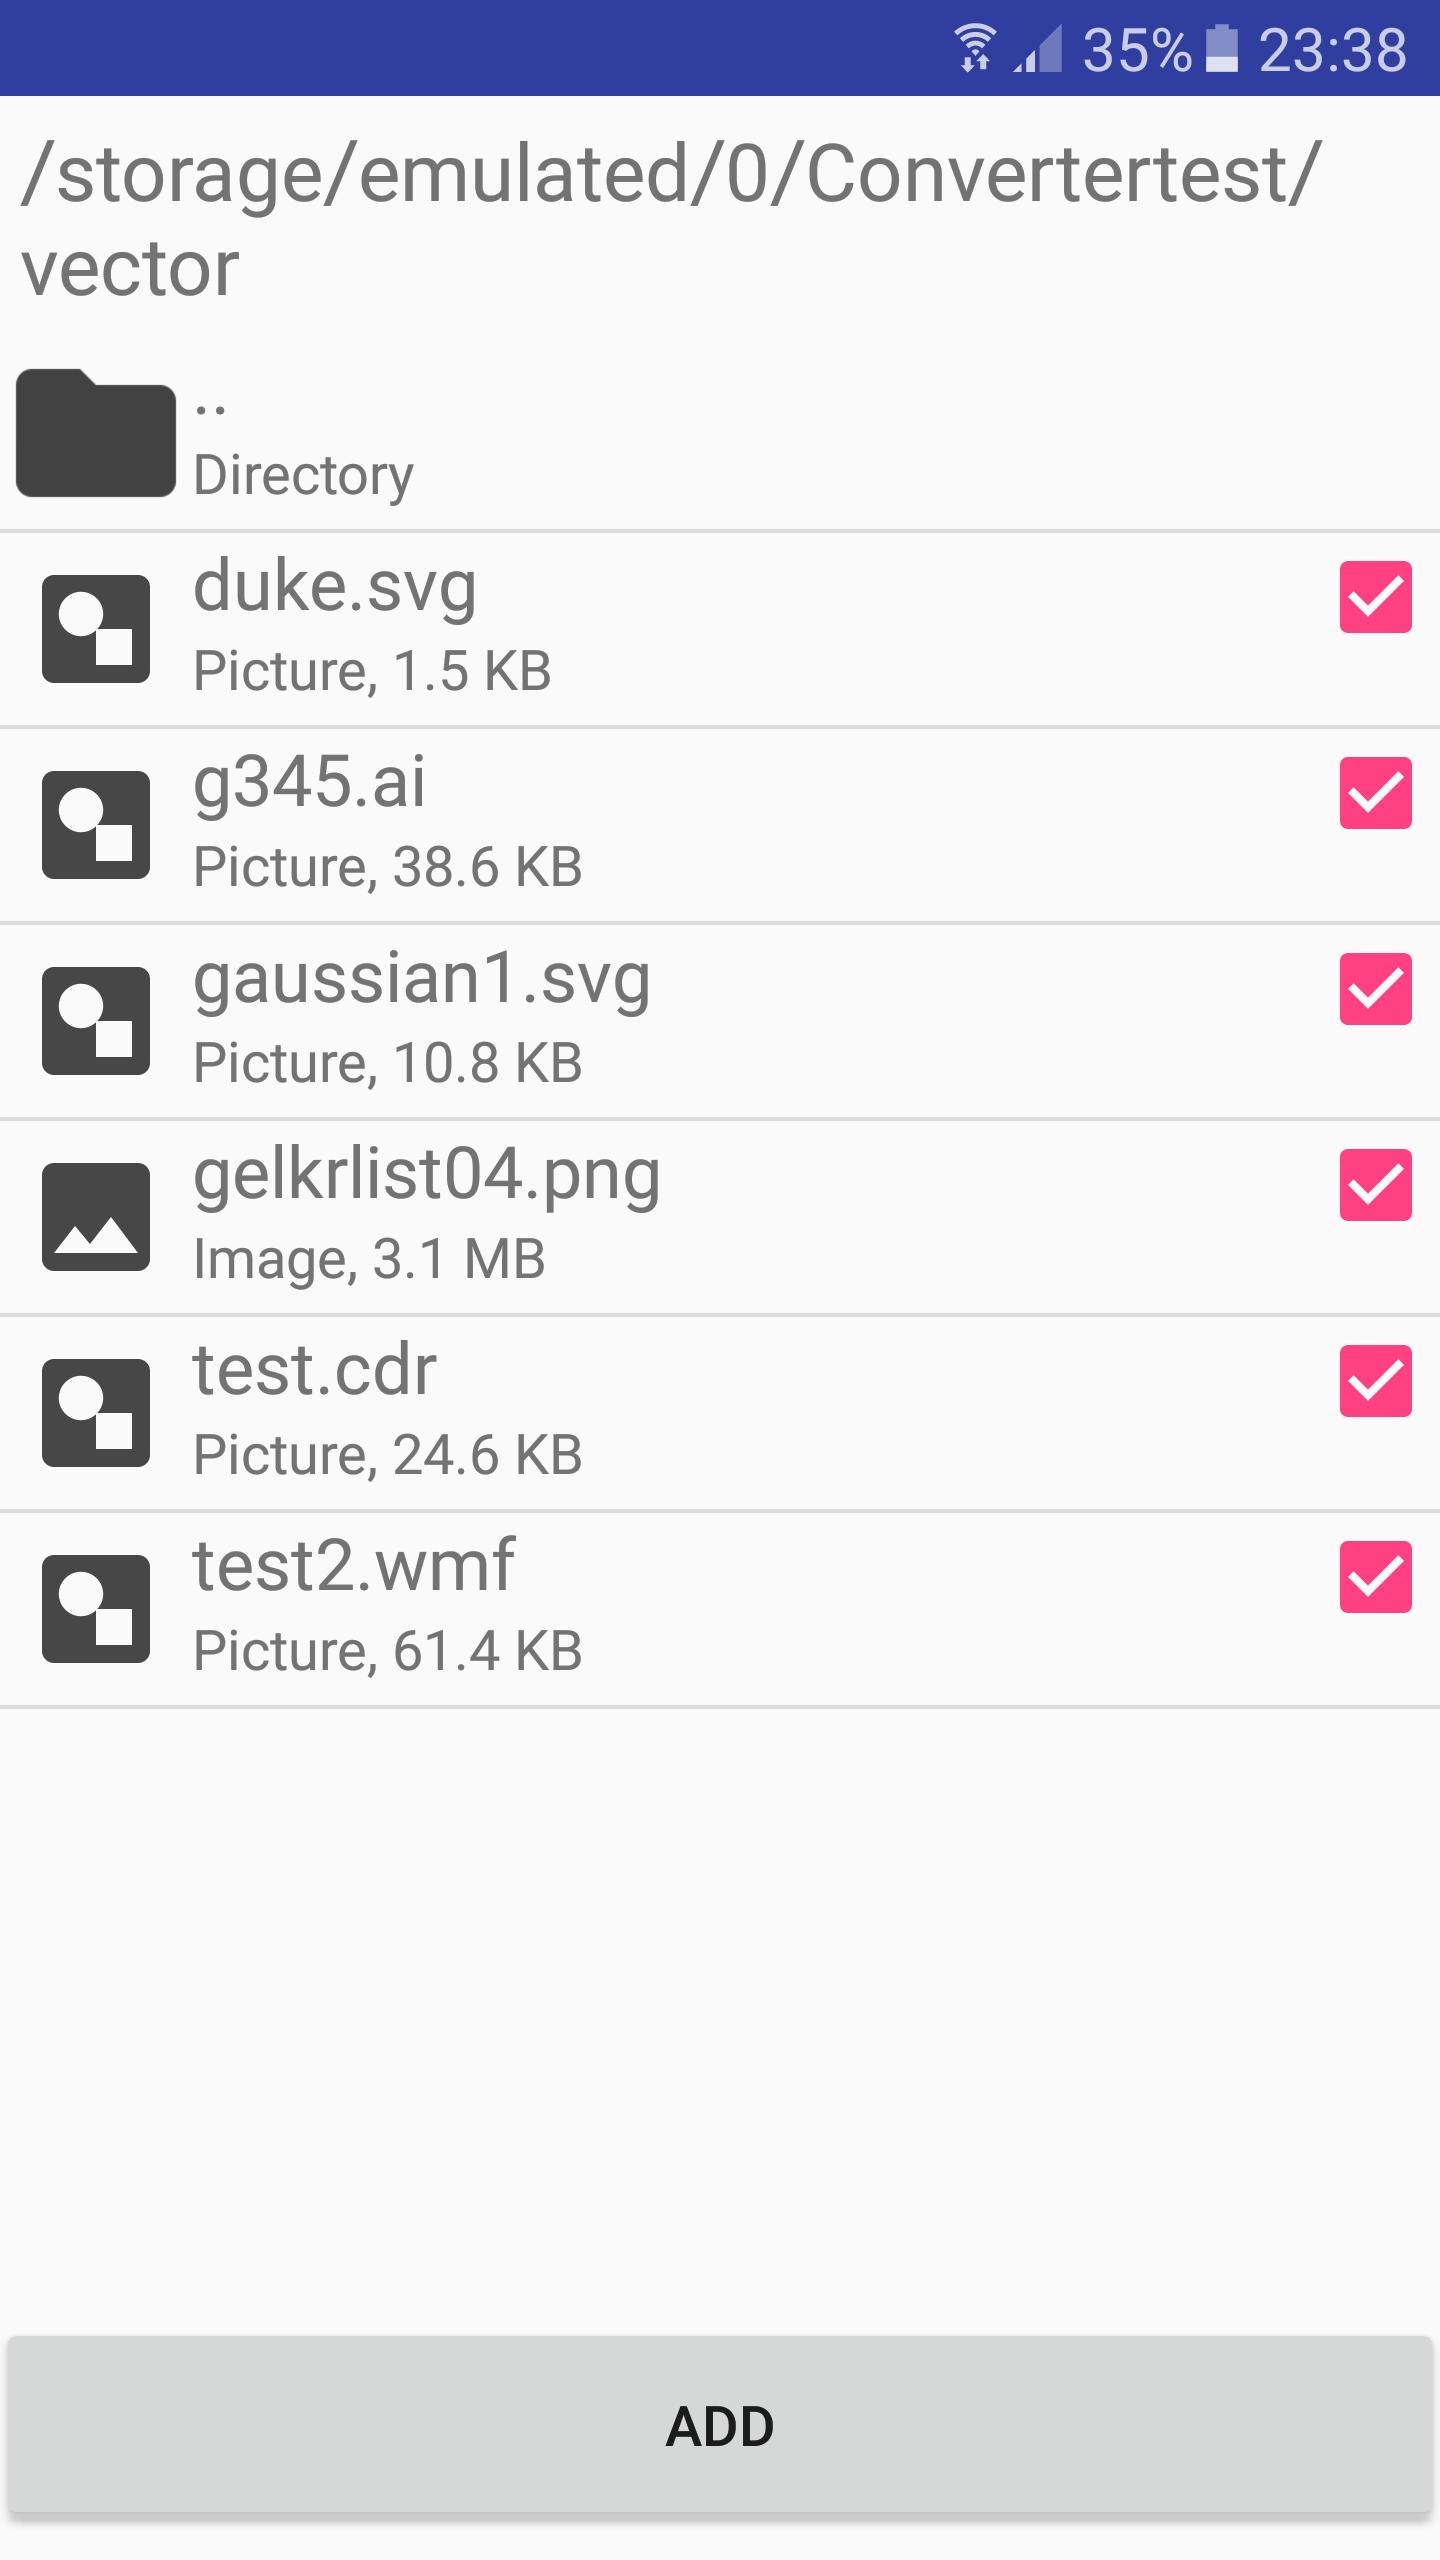Screen dimensions: 1440x2560
Task: Uncheck the duke.svg checkbox
Action: point(1376,597)
